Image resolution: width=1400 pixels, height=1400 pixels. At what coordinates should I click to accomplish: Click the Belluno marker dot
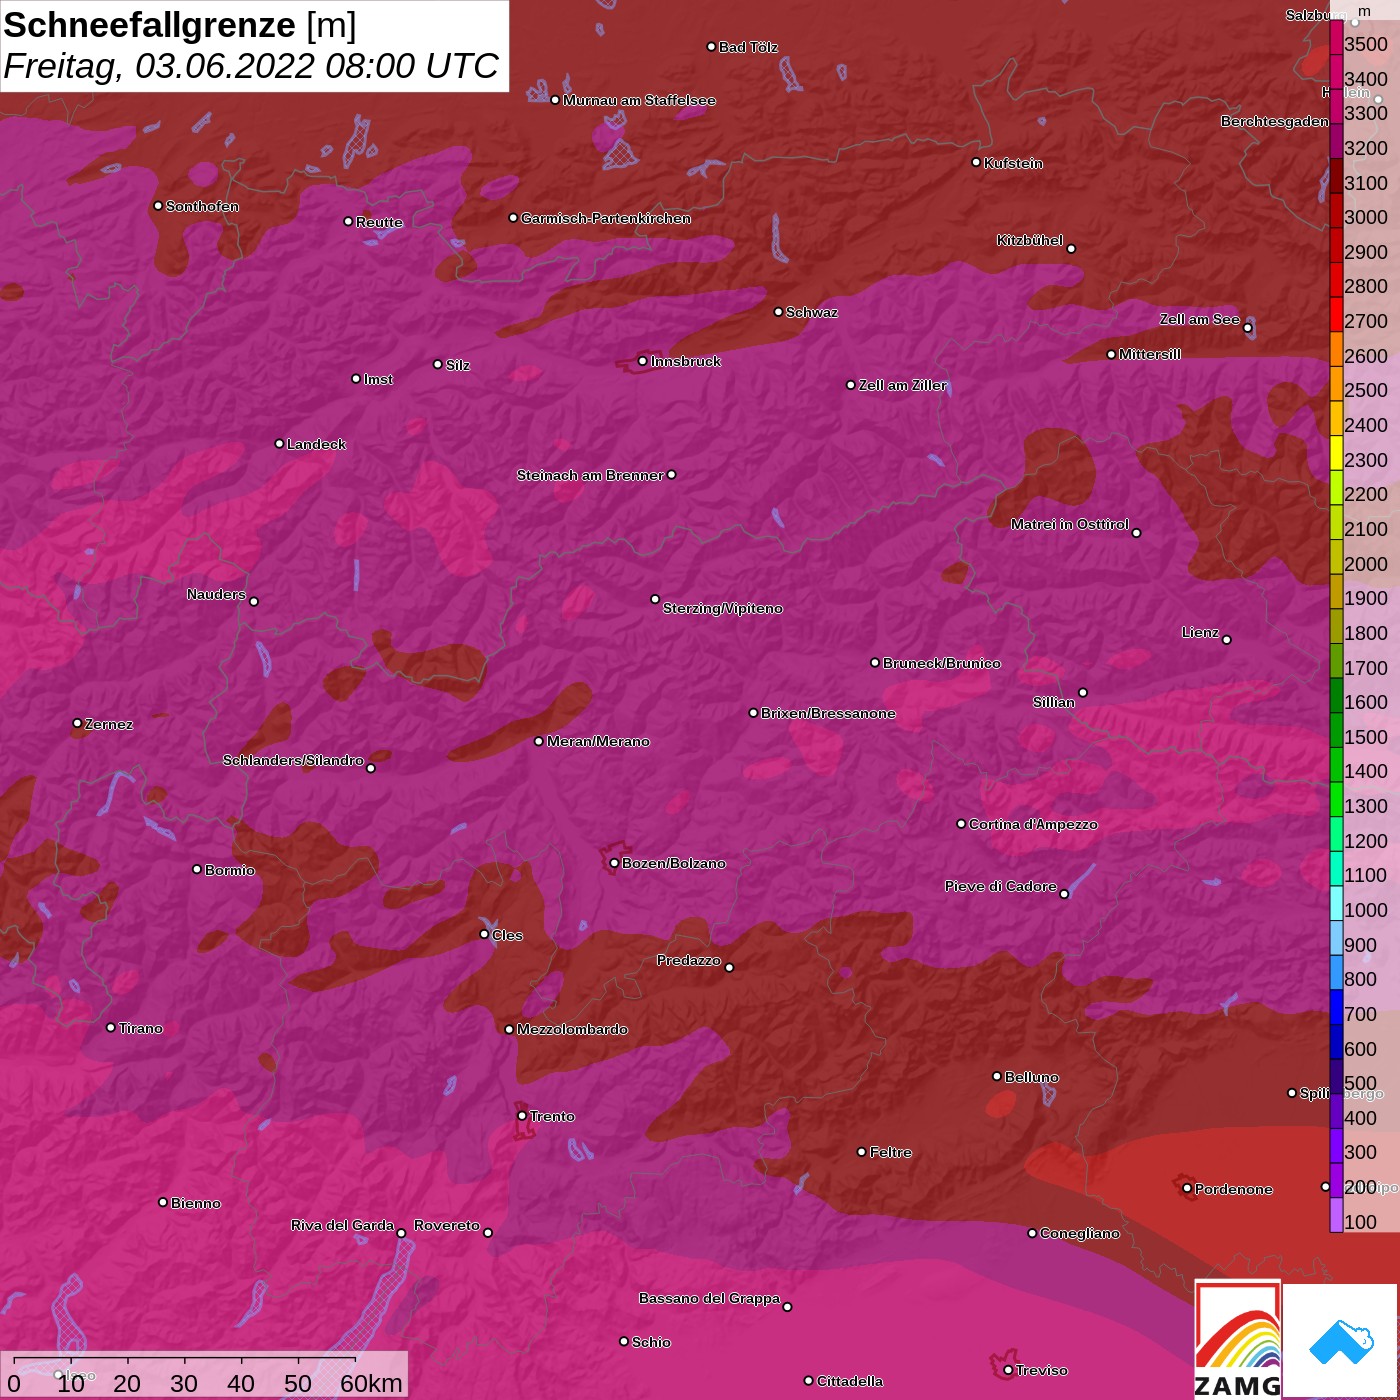pyautogui.click(x=996, y=1076)
